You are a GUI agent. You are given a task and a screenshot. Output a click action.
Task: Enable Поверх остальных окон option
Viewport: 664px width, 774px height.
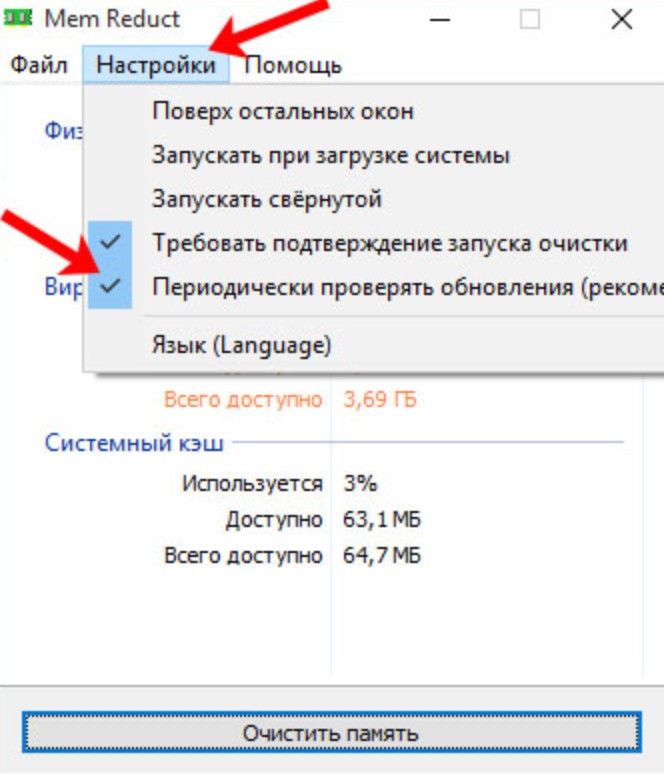coord(375,112)
